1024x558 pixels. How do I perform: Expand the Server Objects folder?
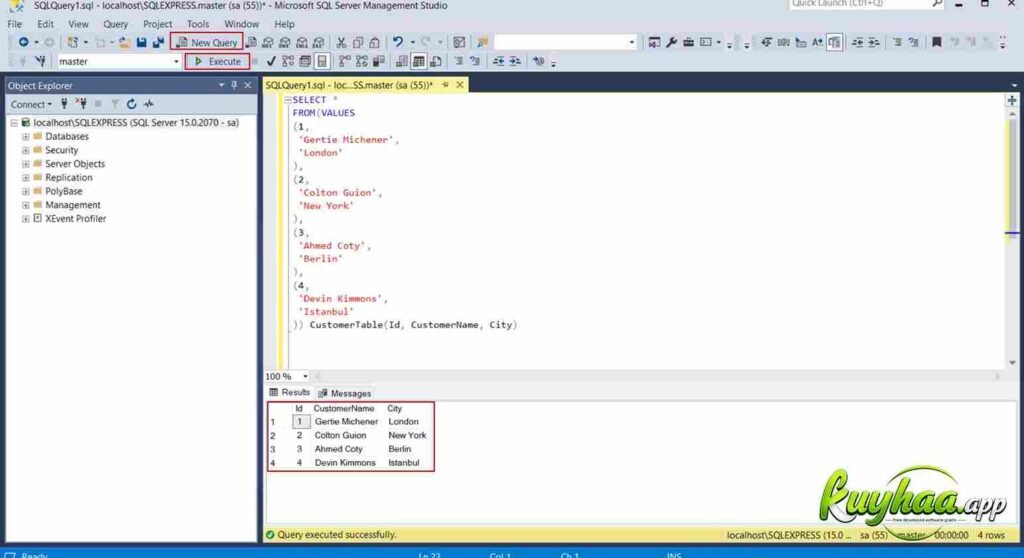coord(25,164)
